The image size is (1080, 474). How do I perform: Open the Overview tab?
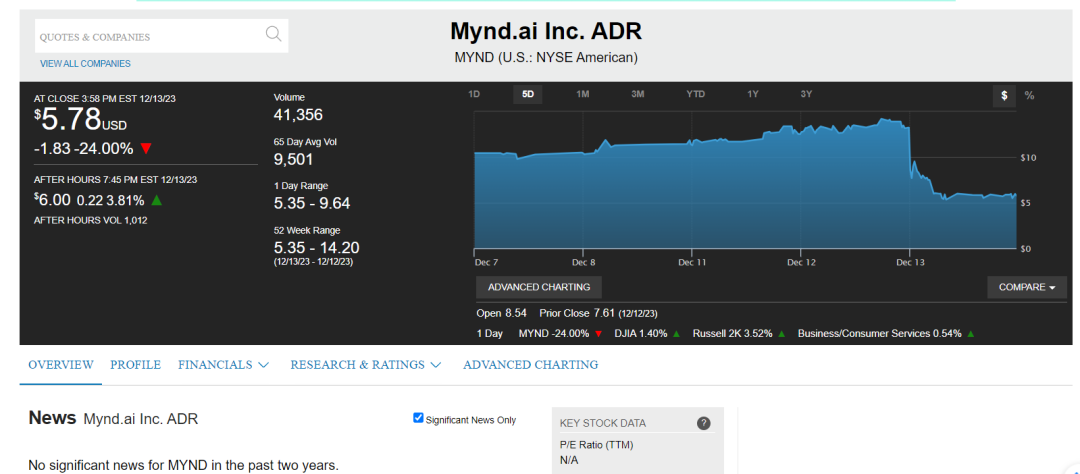pyautogui.click(x=61, y=364)
